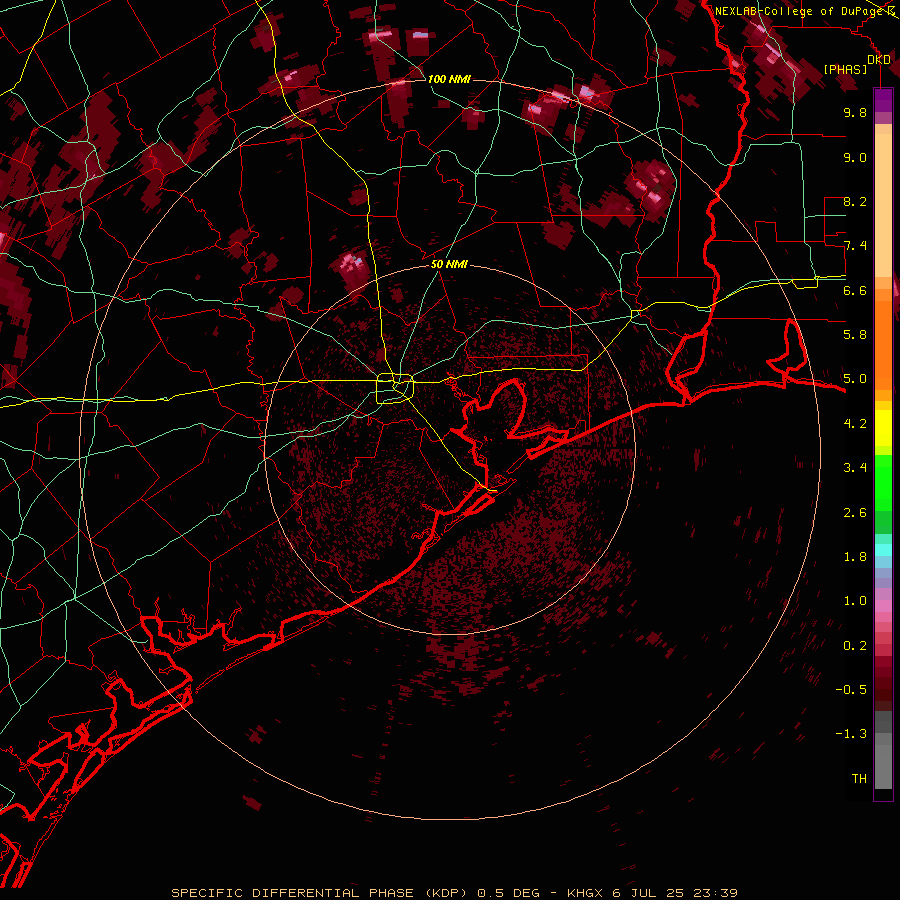
Task: Click the "DKD" label above the legend
Action: point(879,60)
